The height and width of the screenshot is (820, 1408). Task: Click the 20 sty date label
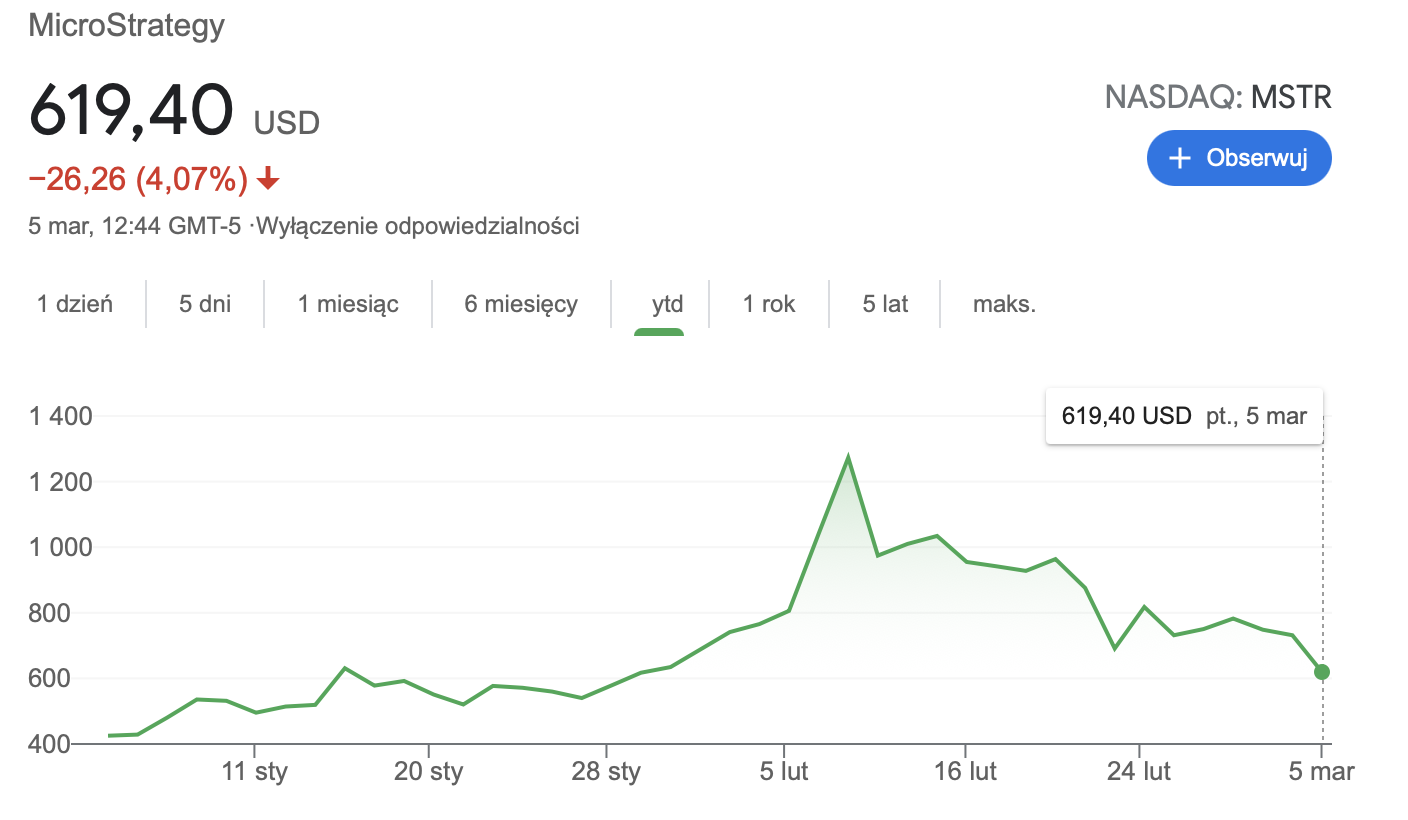[x=428, y=772]
